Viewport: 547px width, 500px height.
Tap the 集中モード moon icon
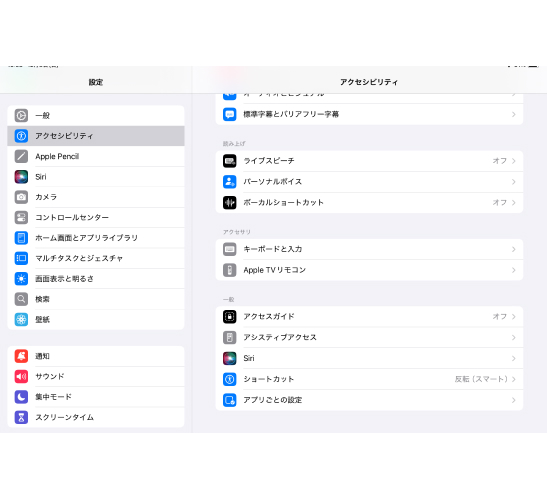[21, 397]
